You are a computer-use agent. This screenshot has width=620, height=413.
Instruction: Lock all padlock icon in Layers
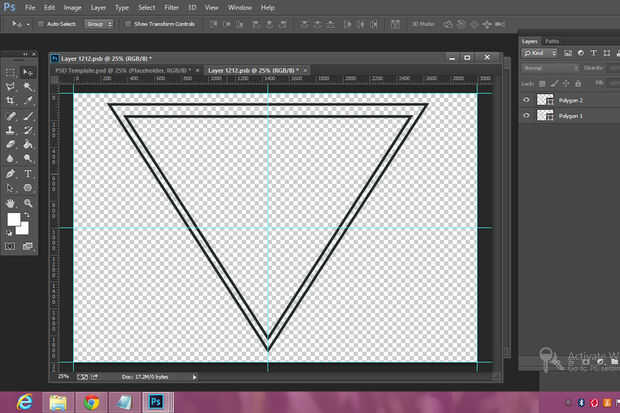coord(578,83)
